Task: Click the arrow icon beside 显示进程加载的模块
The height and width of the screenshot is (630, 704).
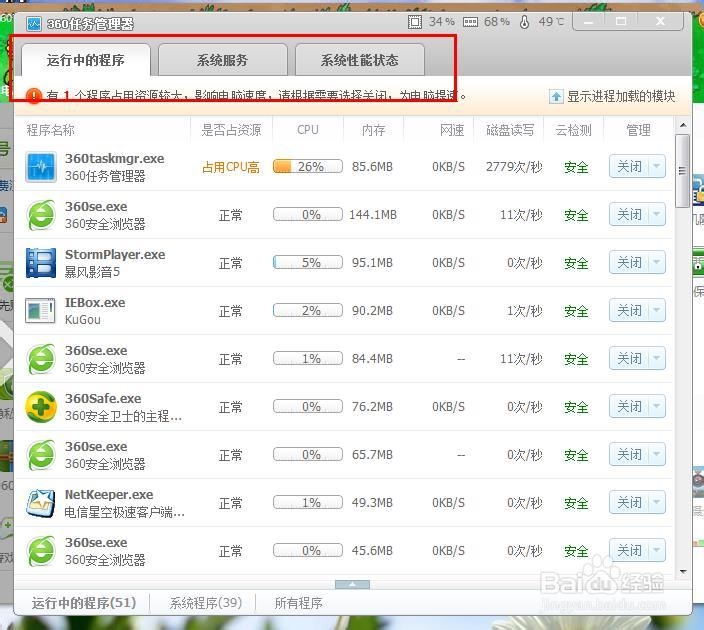Action: click(556, 96)
